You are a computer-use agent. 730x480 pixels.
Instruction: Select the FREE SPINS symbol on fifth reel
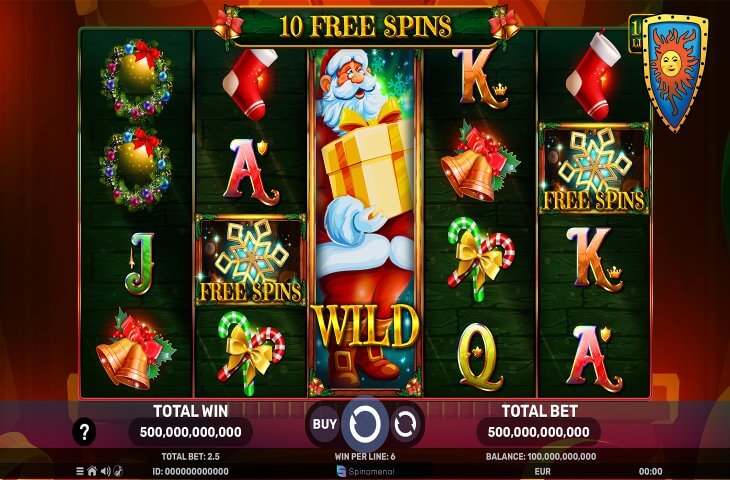pos(594,169)
